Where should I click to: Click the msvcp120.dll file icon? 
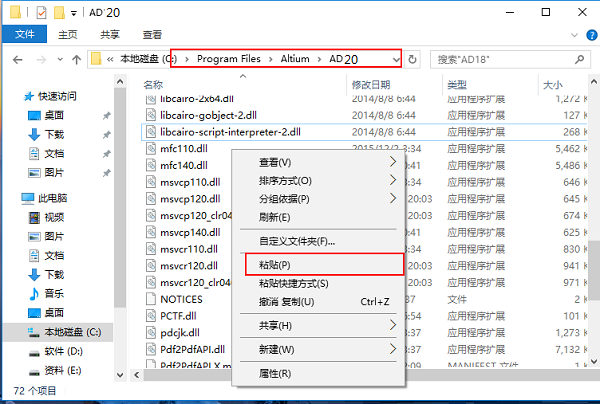click(151, 199)
